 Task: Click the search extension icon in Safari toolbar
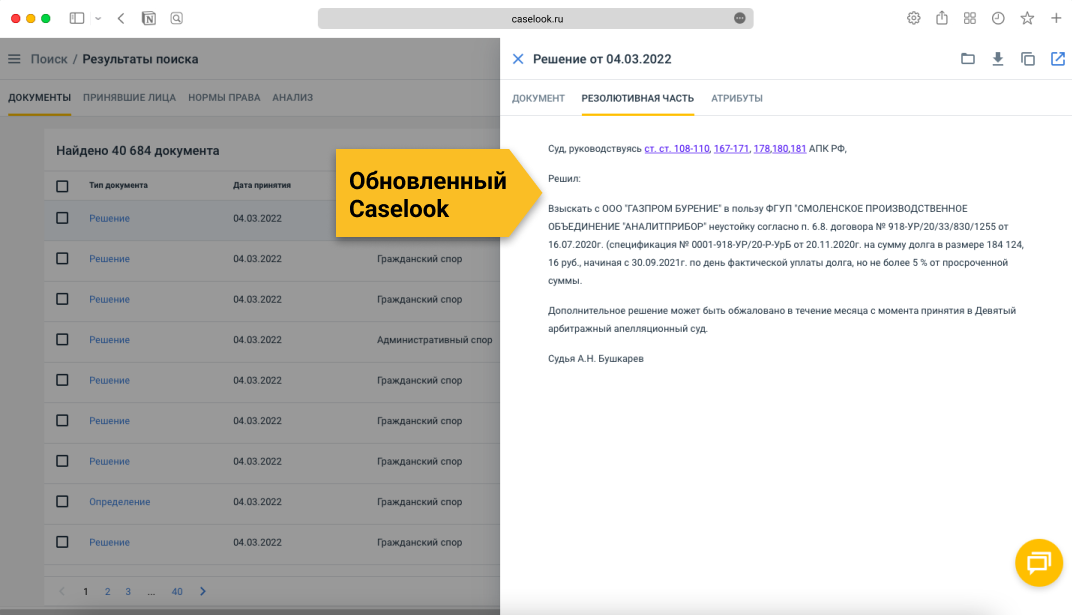pos(176,18)
